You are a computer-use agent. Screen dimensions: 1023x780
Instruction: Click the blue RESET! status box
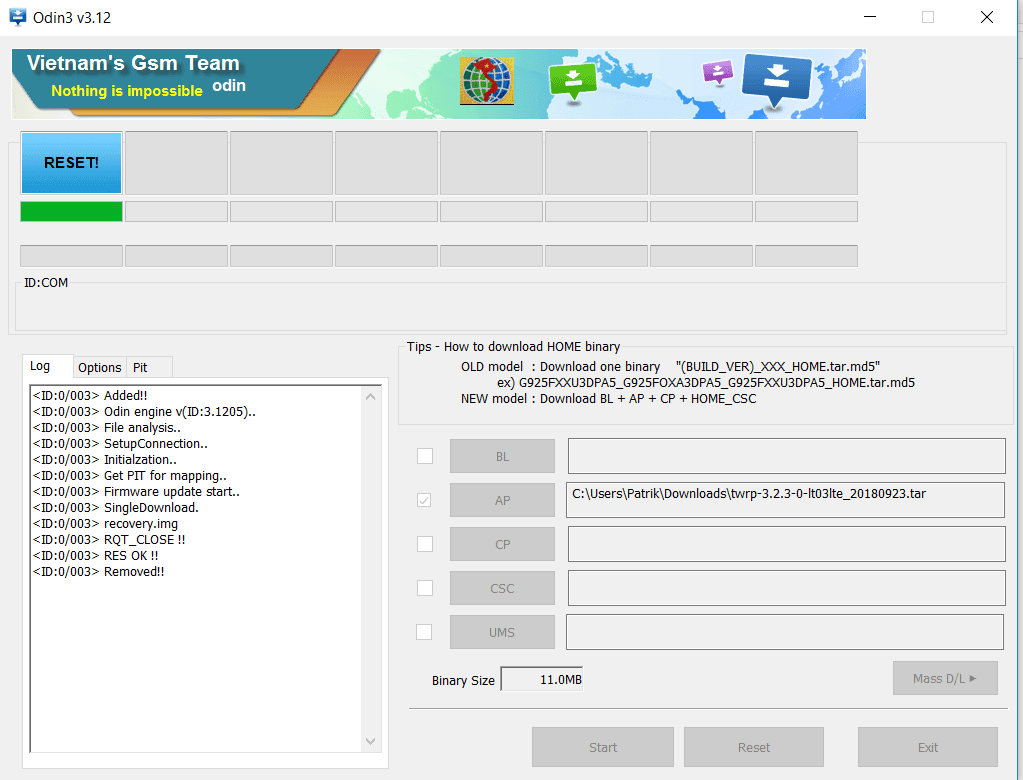[72, 162]
